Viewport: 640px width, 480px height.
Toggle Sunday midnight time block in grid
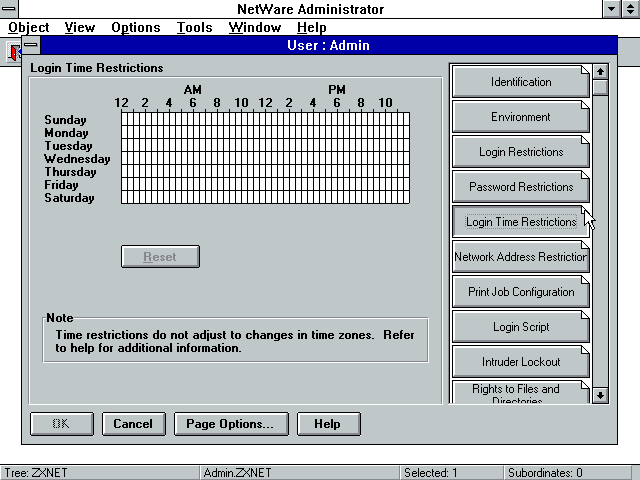click(x=124, y=119)
